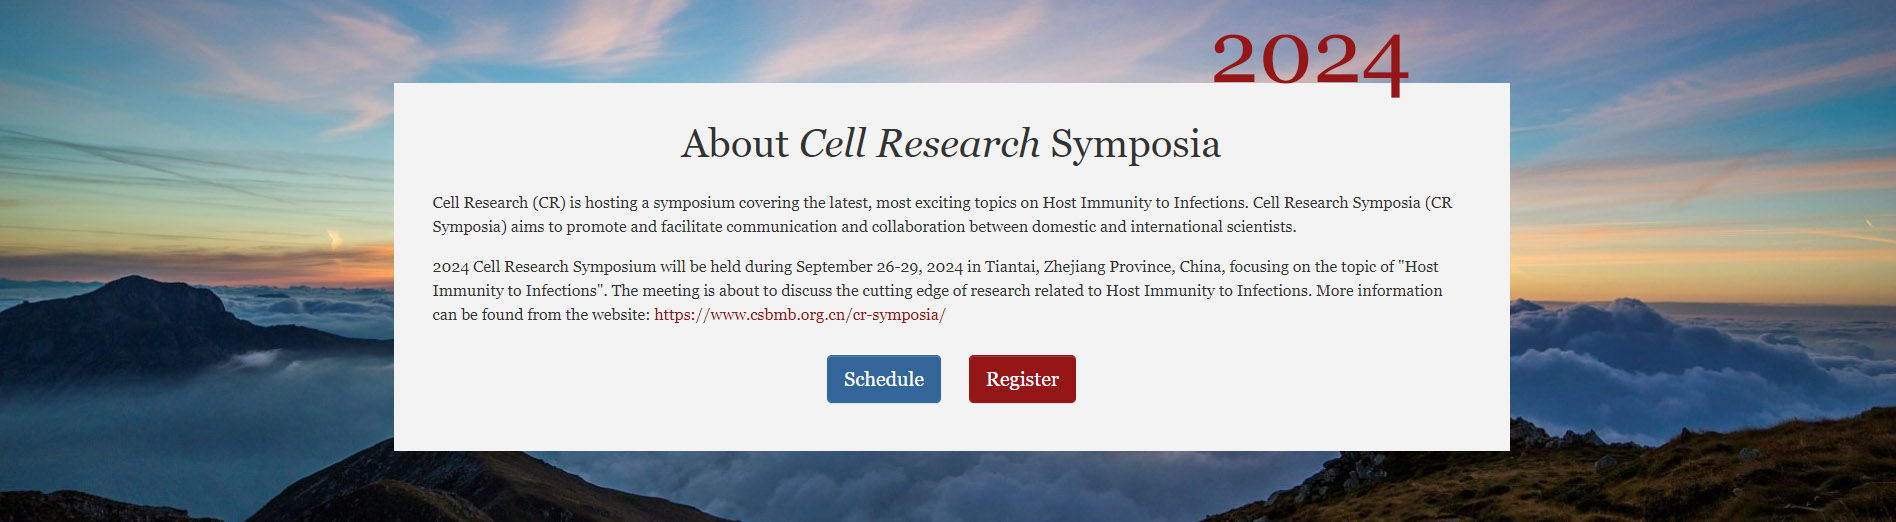The image size is (1896, 522).
Task: Click empty panel area below the buttons
Action: click(950, 428)
